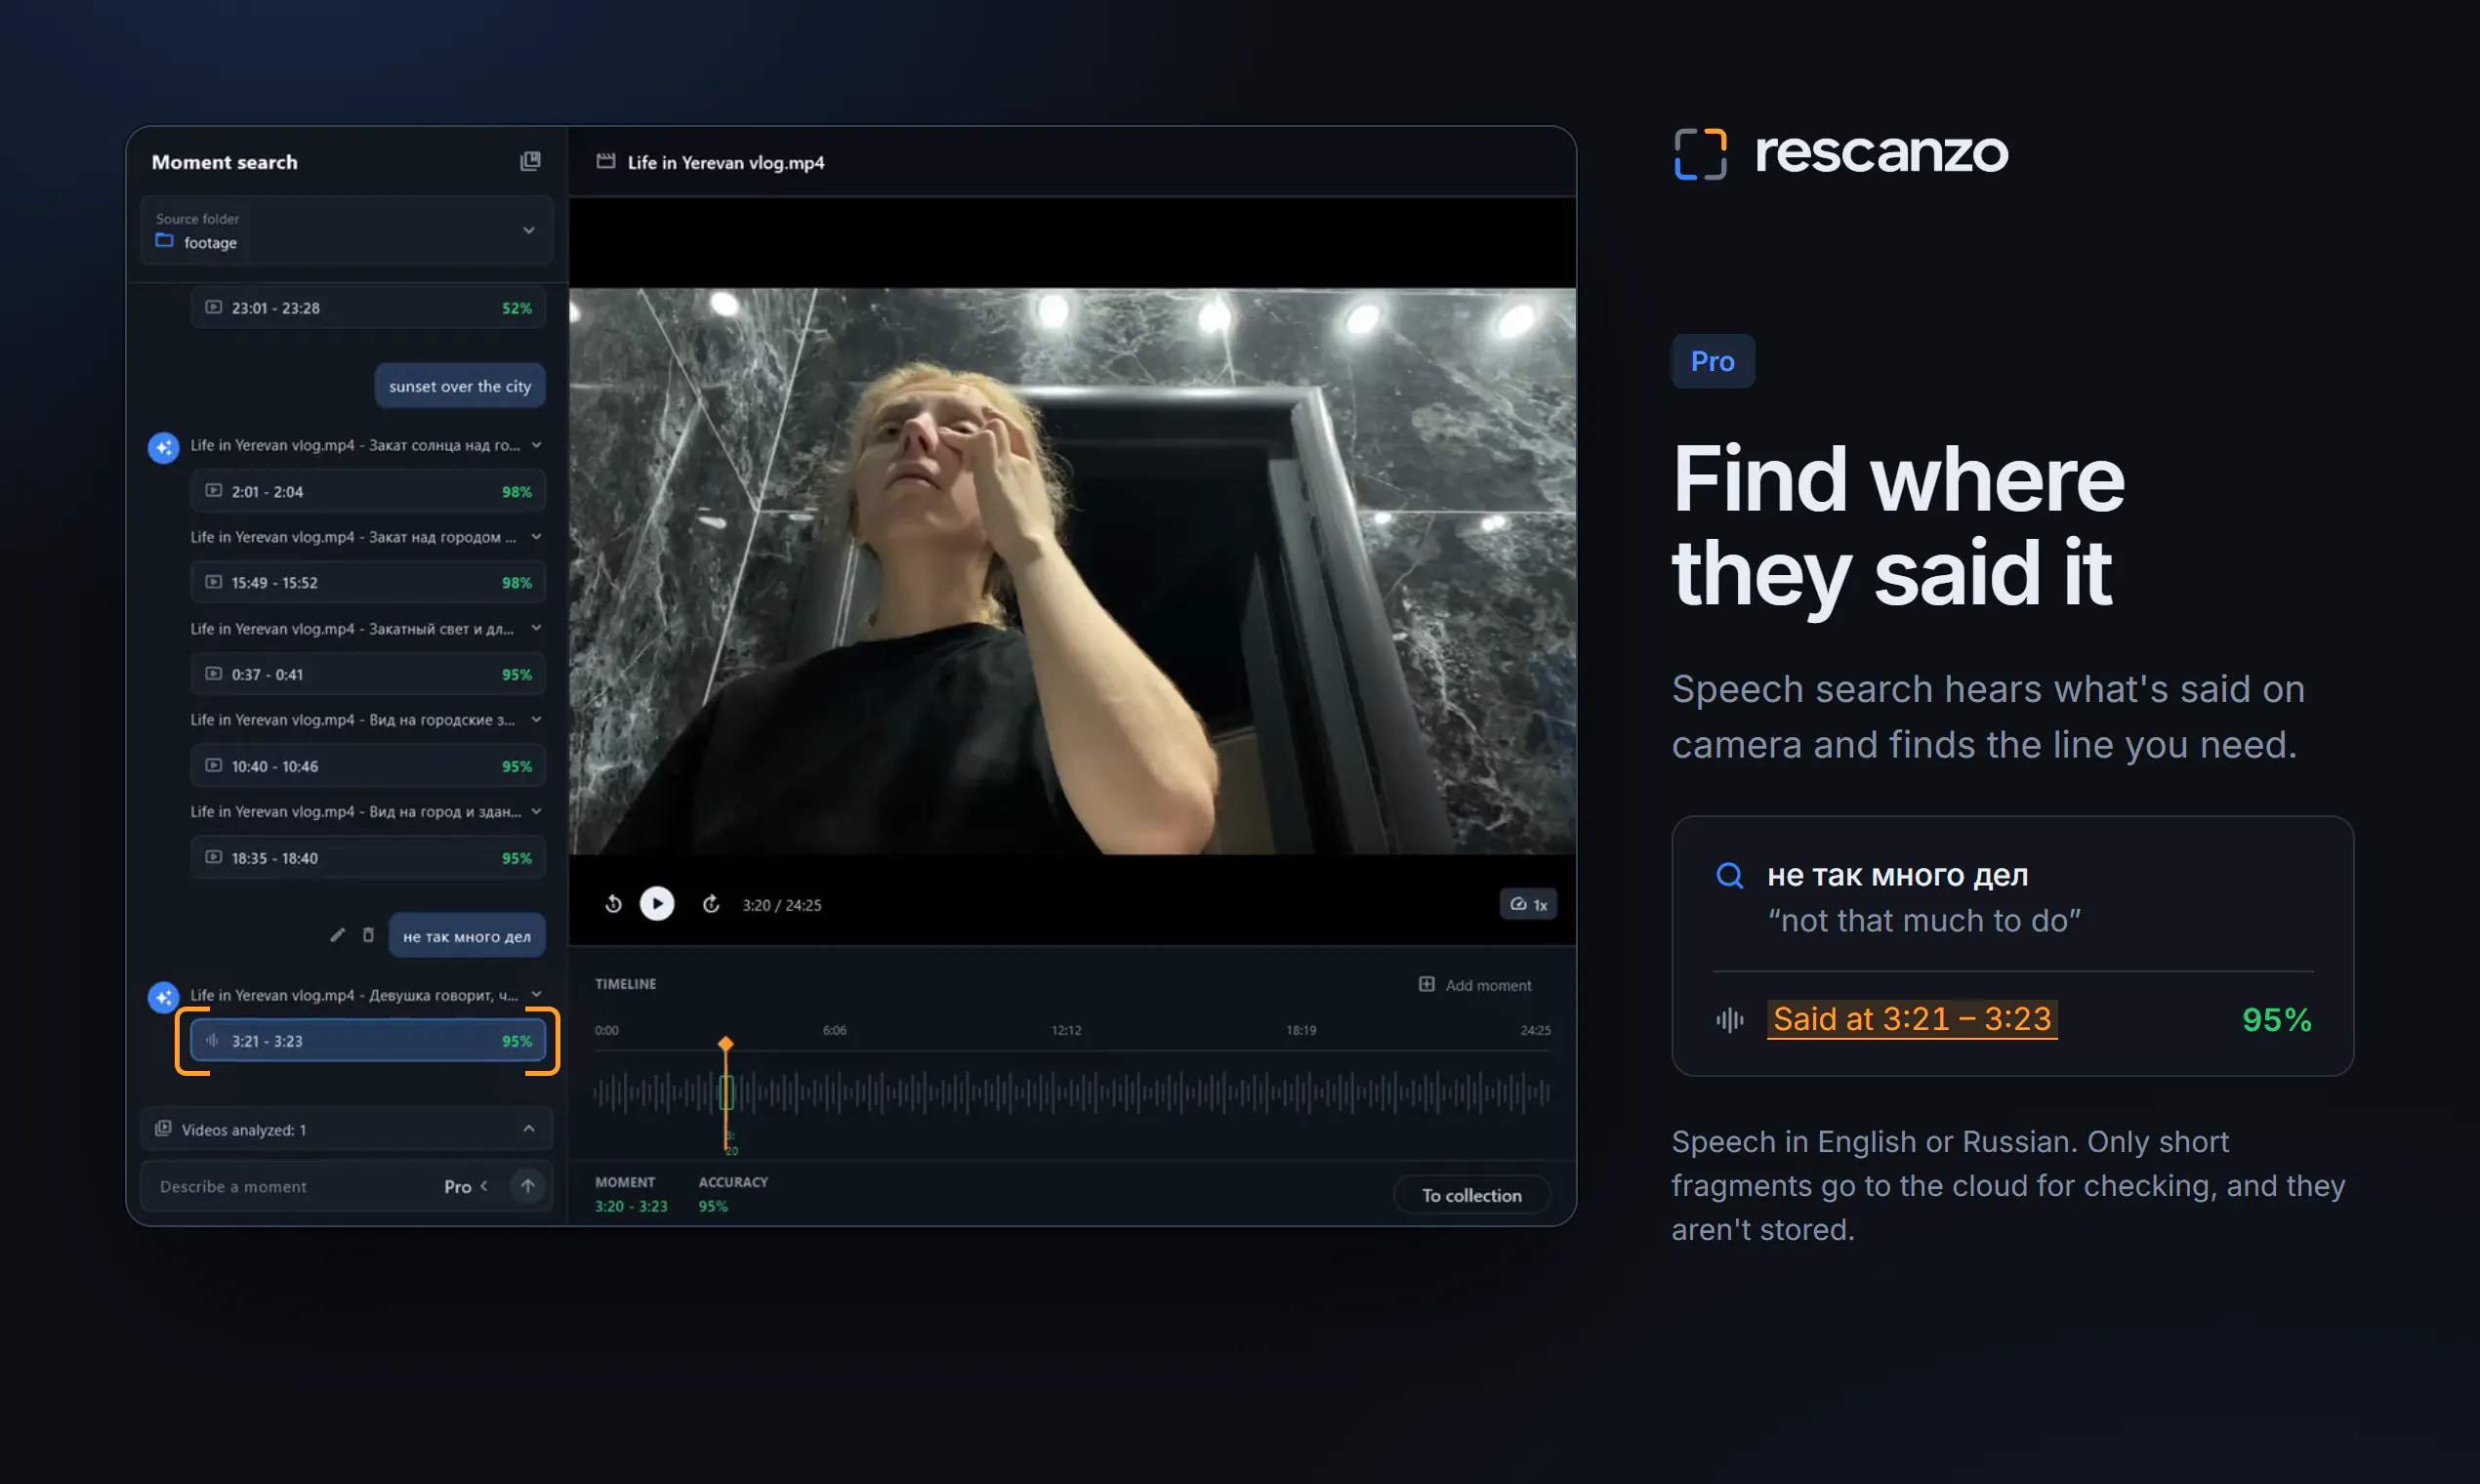Click the magnifier icon in the speech search card
This screenshot has height=1484, width=2480.
[1730, 876]
